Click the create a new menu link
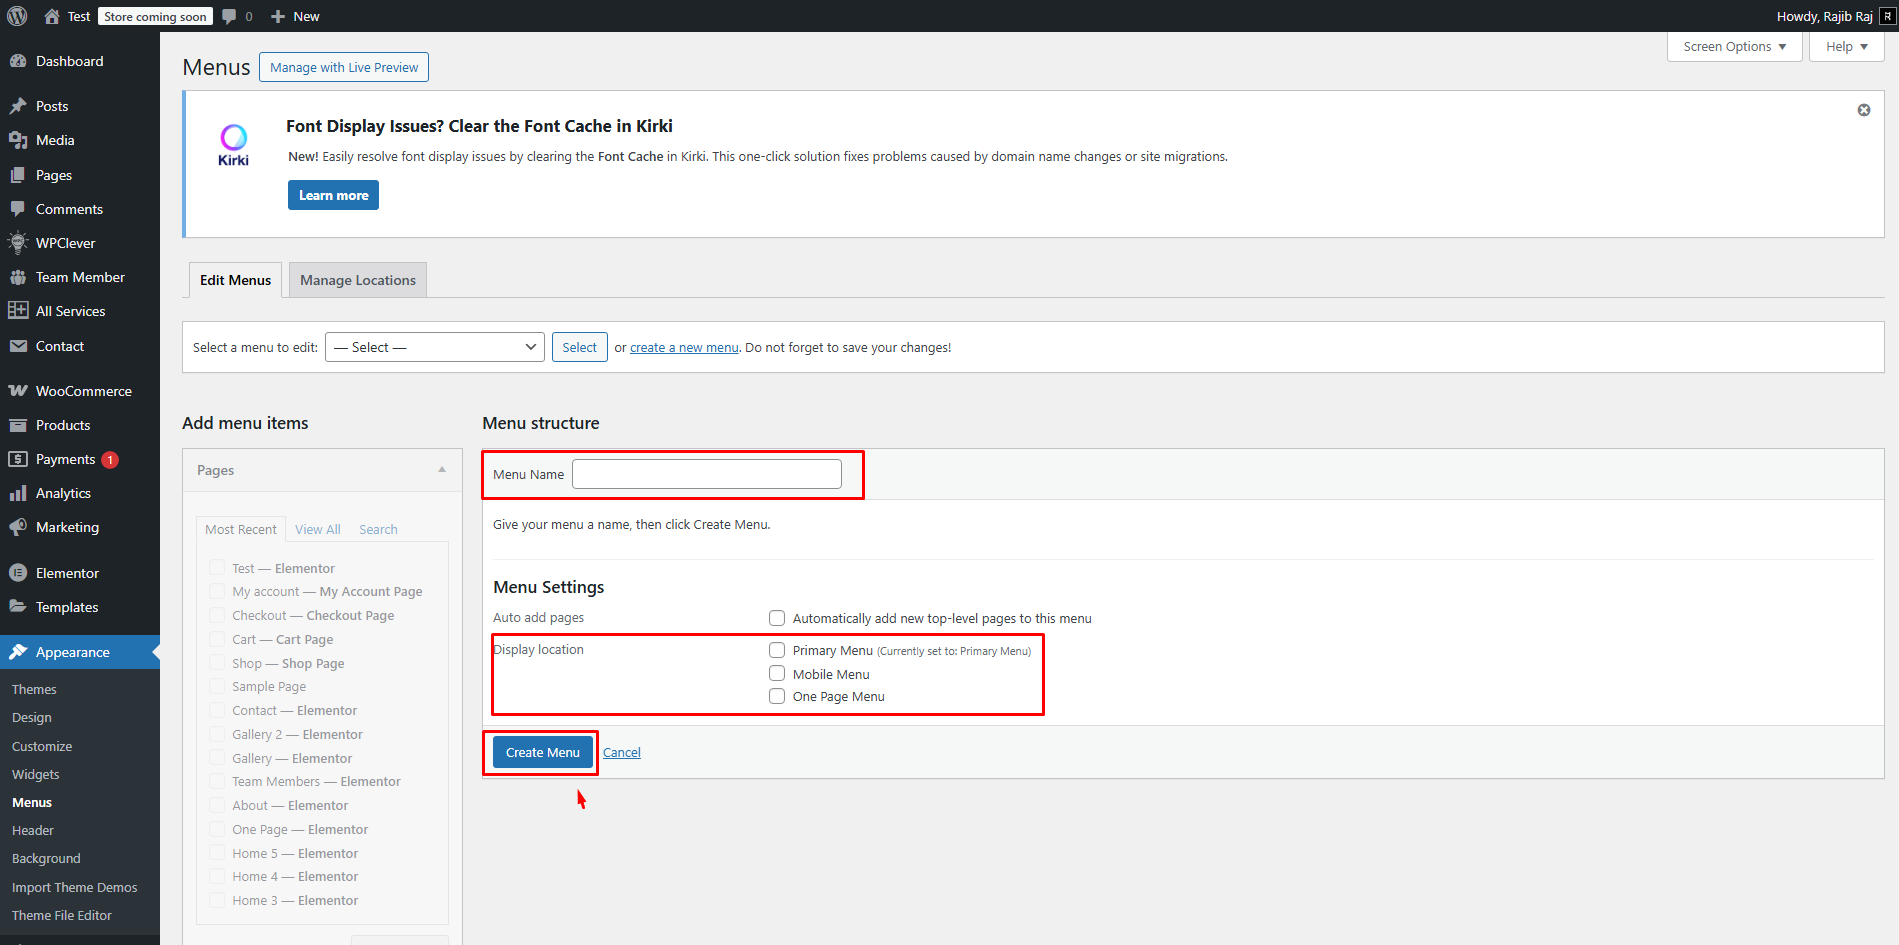This screenshot has height=945, width=1899. [x=684, y=347]
